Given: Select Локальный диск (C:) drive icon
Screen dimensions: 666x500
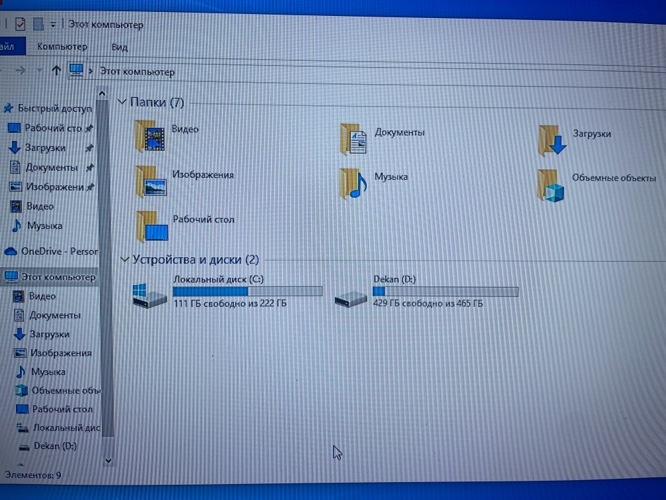Looking at the screenshot, I should (149, 295).
